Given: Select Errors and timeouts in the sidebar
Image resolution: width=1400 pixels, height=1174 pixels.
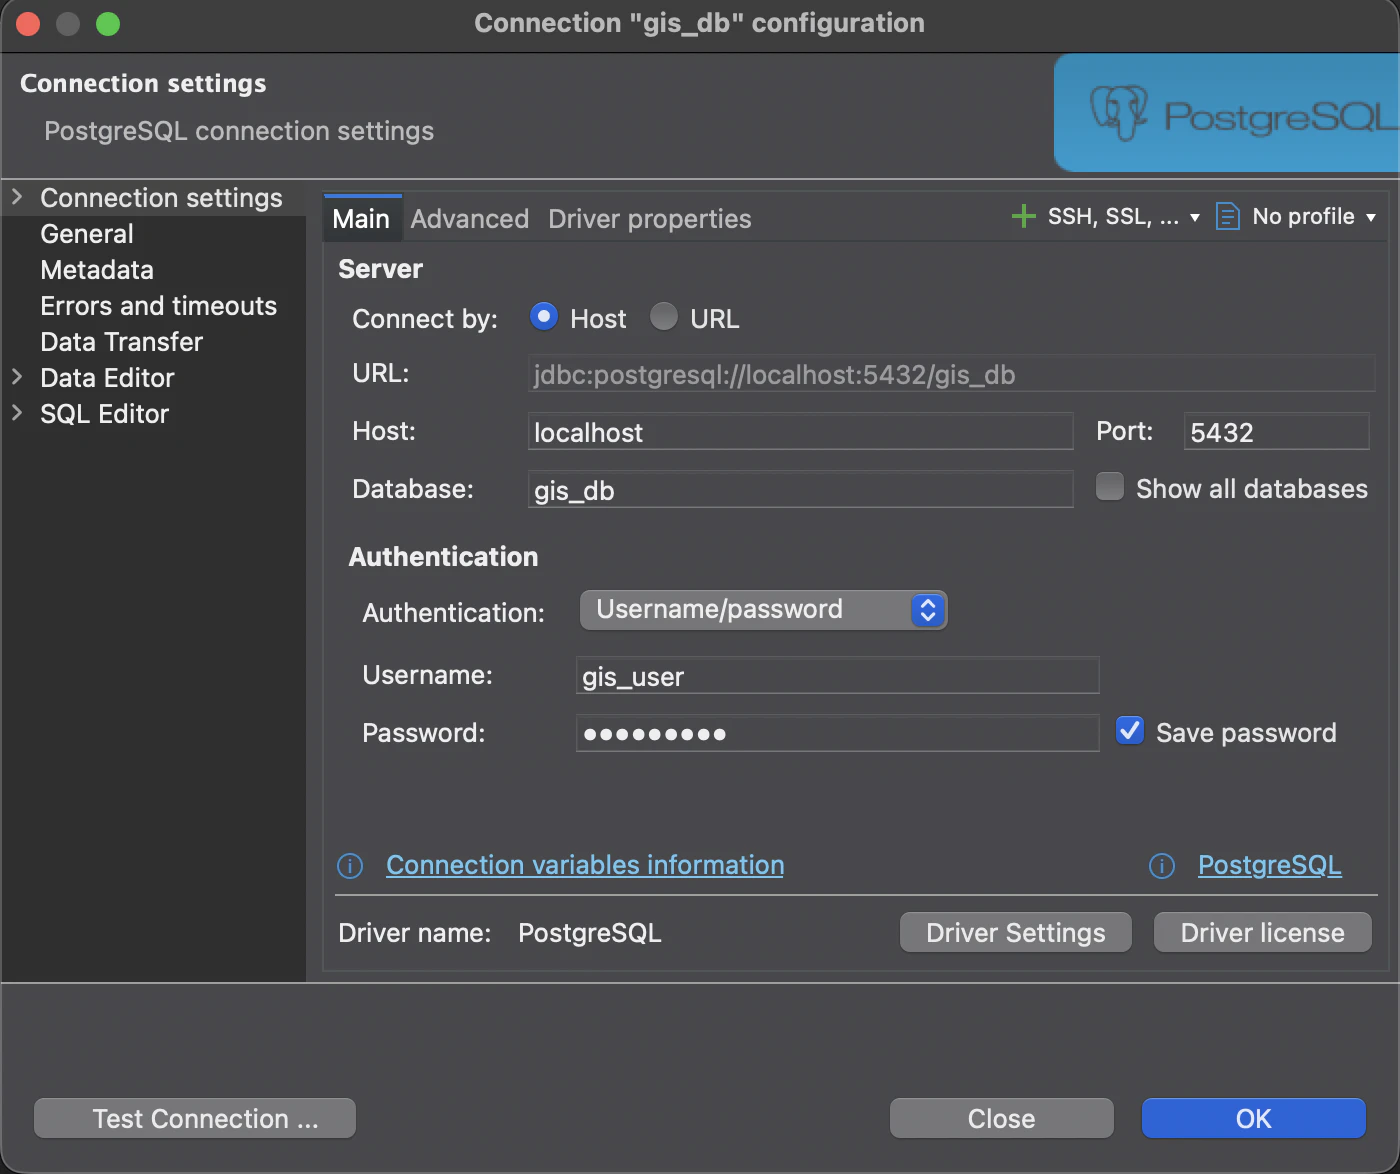Looking at the screenshot, I should pos(159,306).
